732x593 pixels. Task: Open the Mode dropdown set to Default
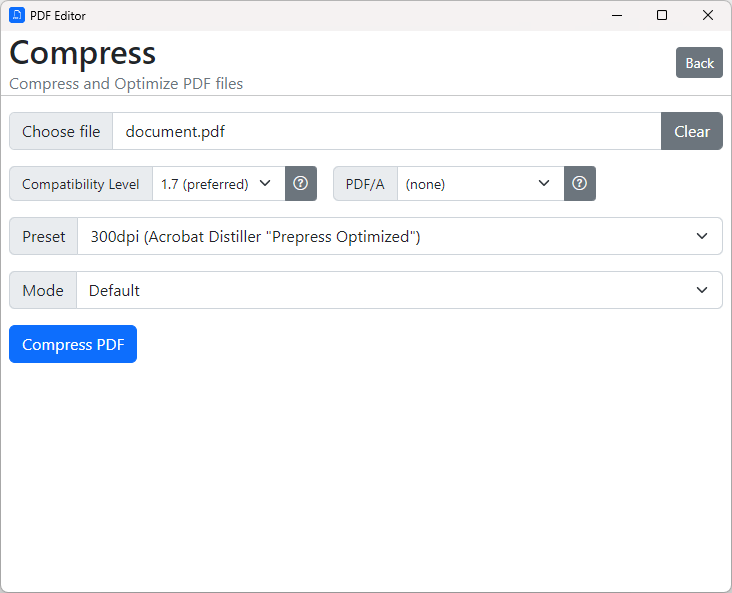point(399,291)
